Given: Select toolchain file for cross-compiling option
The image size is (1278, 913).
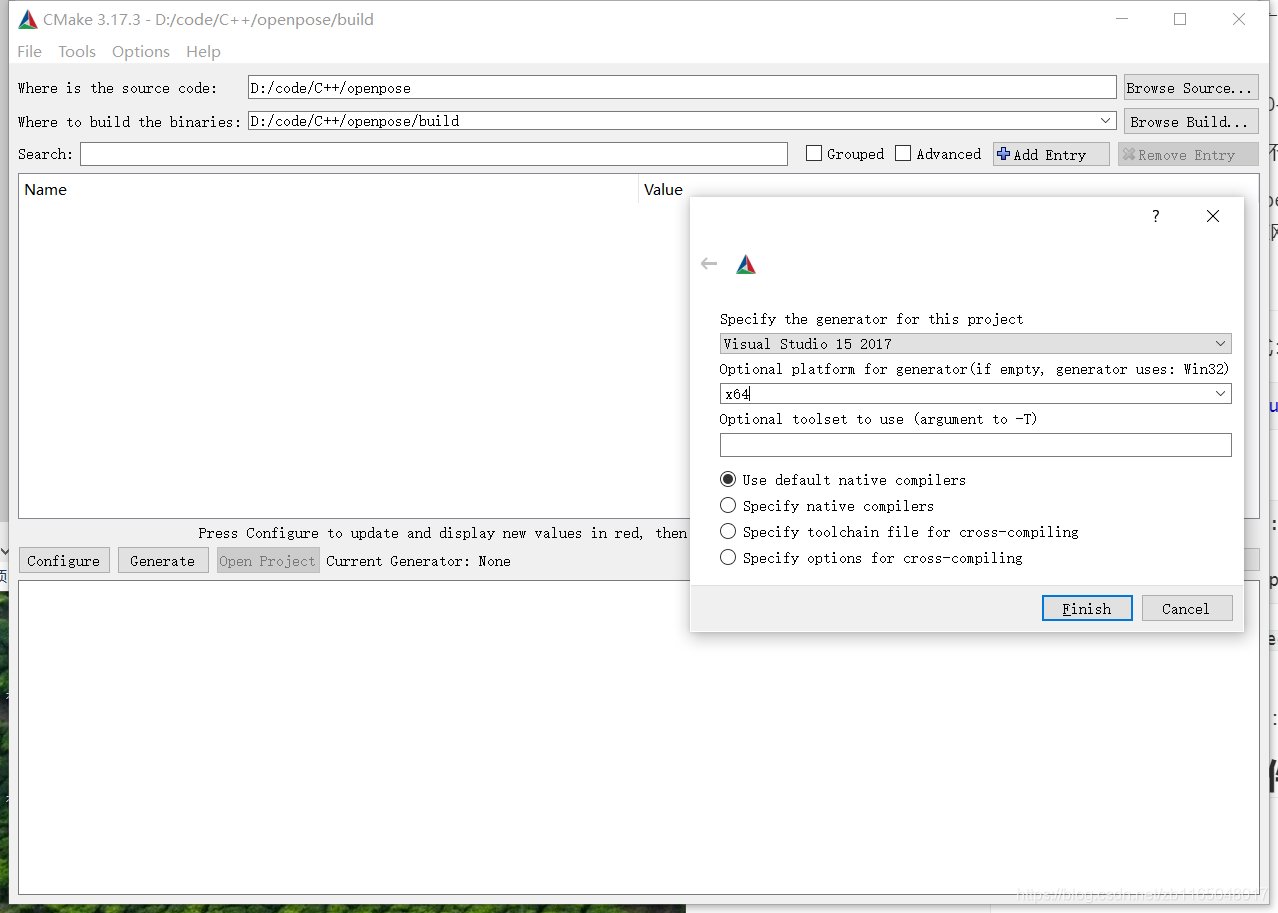Looking at the screenshot, I should pos(728,531).
